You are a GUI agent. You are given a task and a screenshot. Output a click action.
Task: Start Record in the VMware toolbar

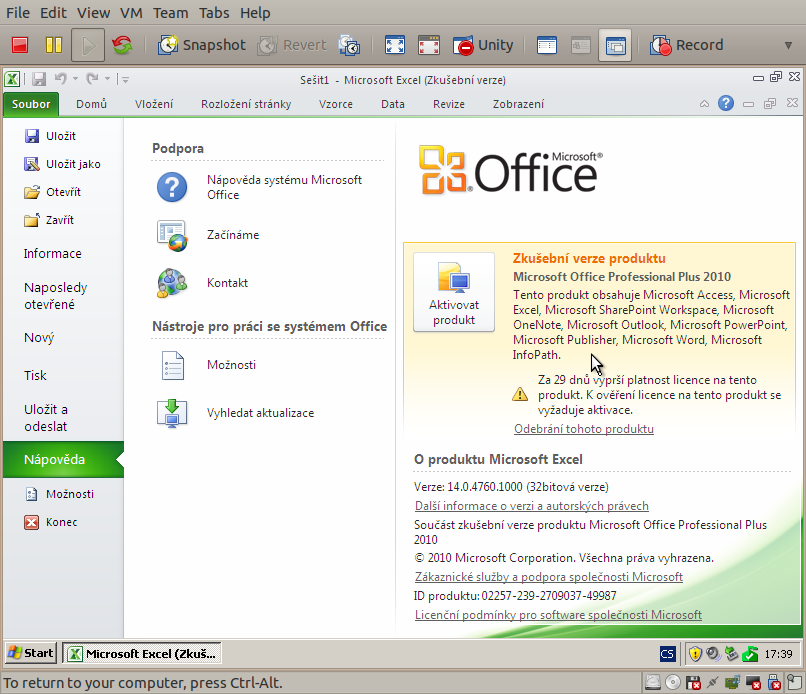point(686,45)
